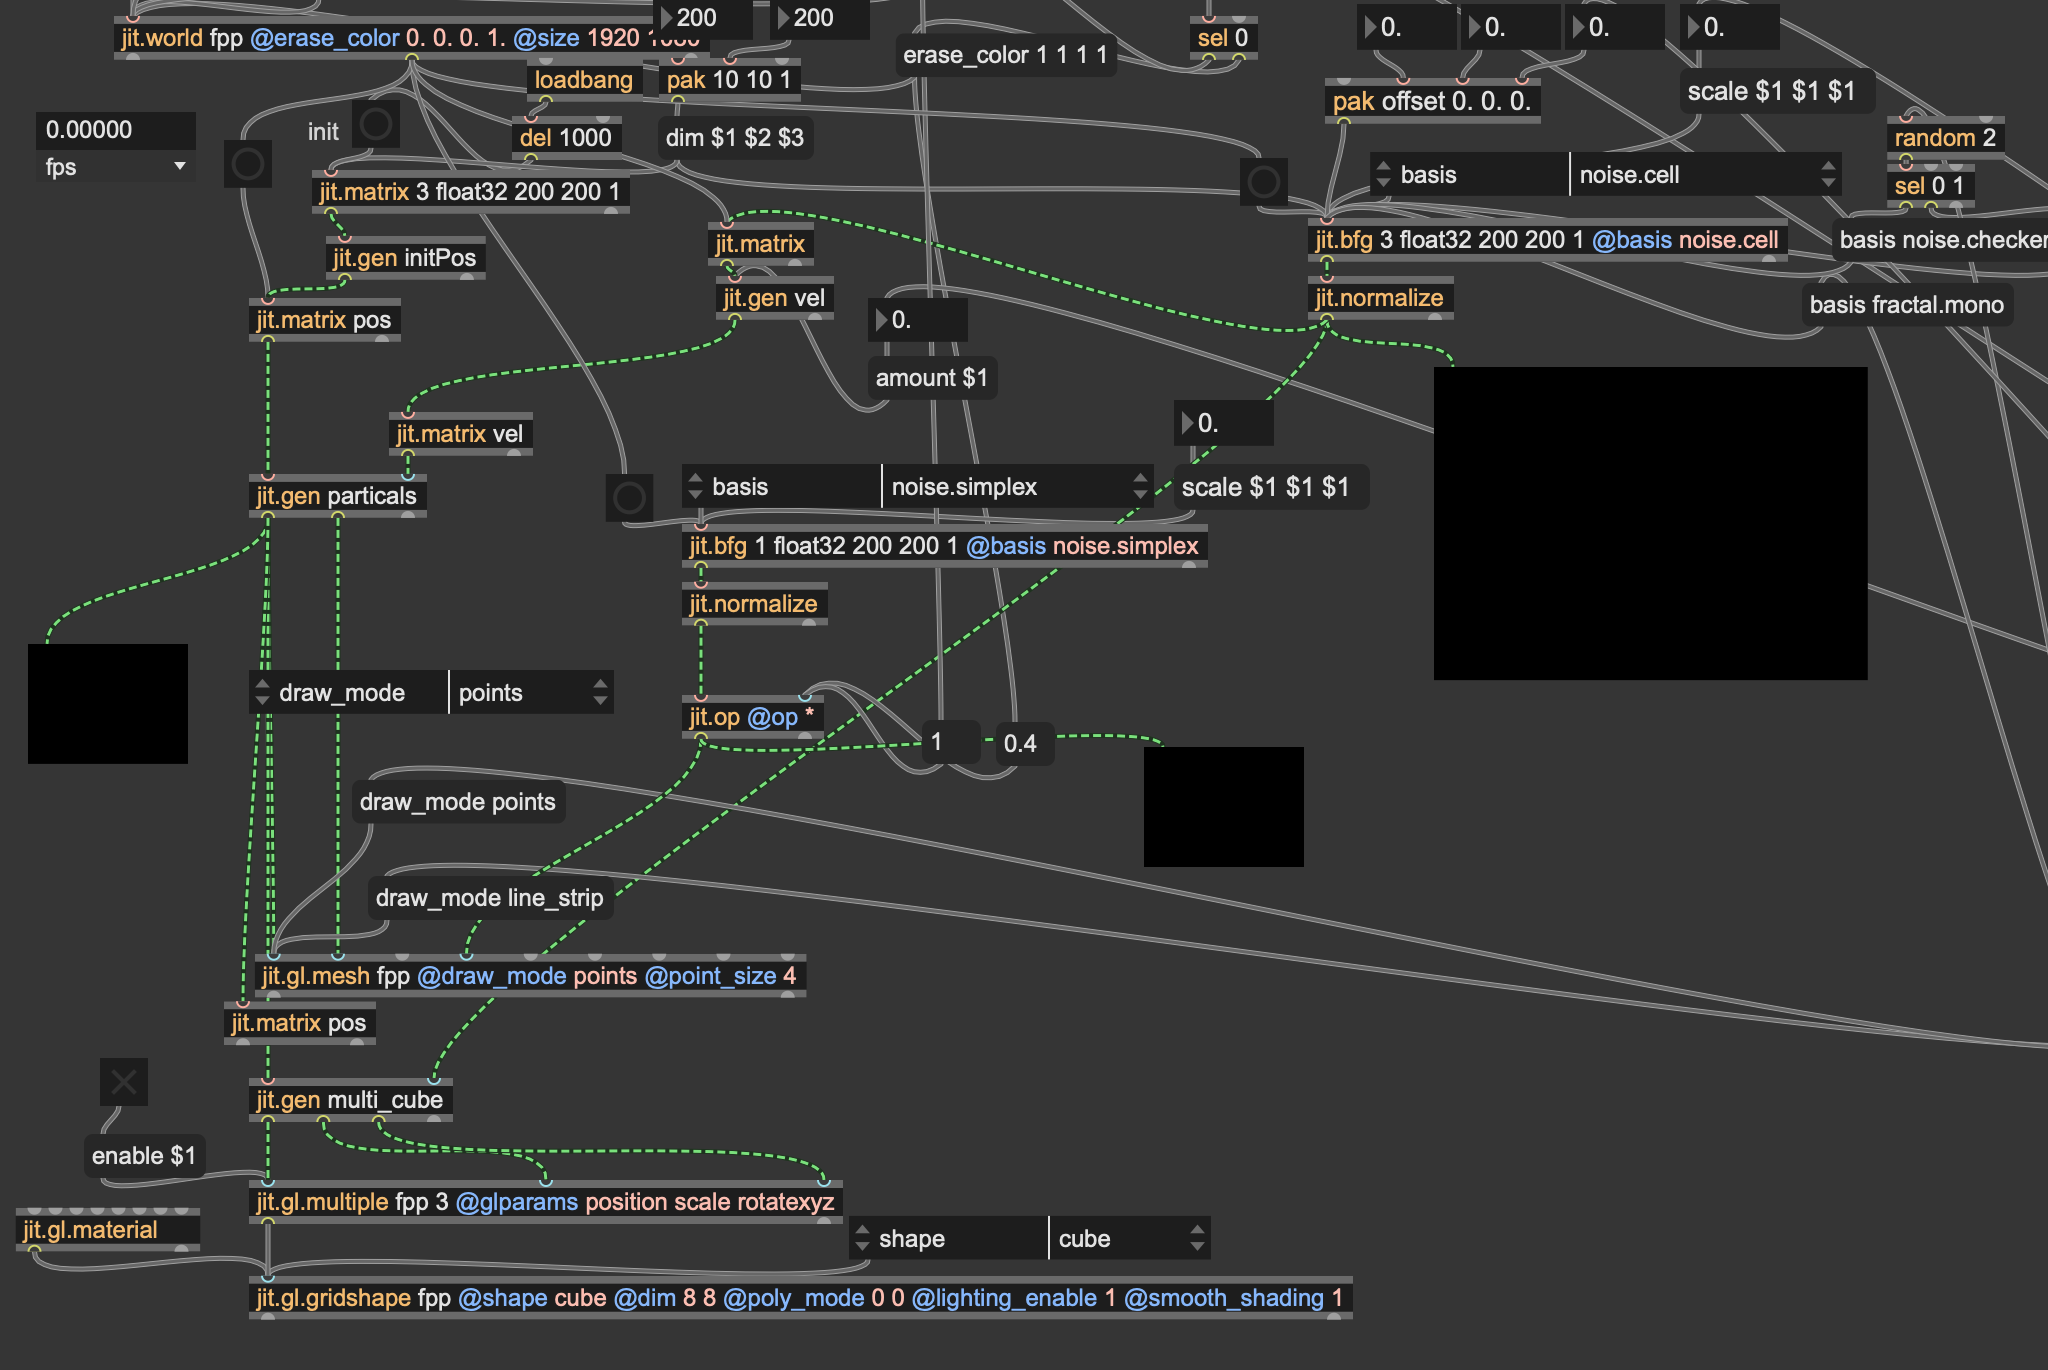Select the jit.gen initPos object
Screen dimensions: 2048x1370
pyautogui.click(x=405, y=258)
